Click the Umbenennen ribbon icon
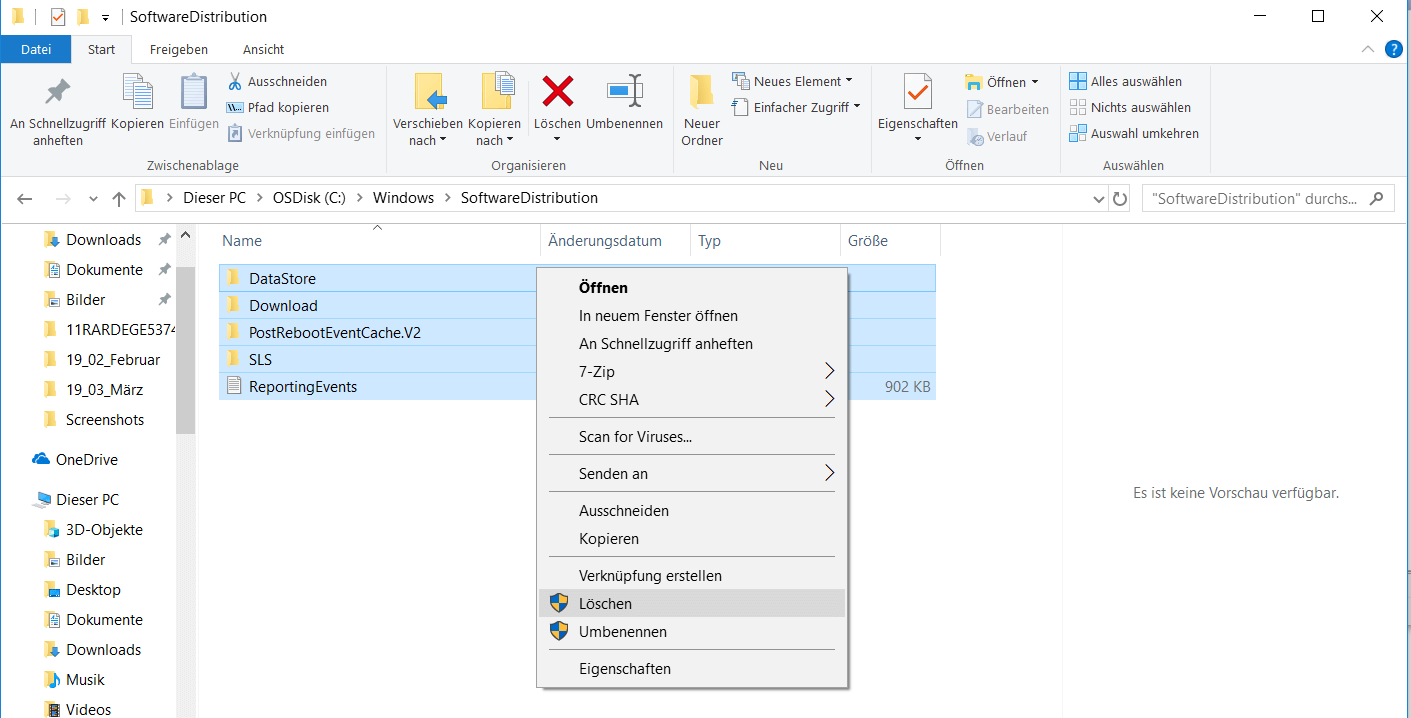Viewport: 1411px width, 718px height. coord(624,102)
